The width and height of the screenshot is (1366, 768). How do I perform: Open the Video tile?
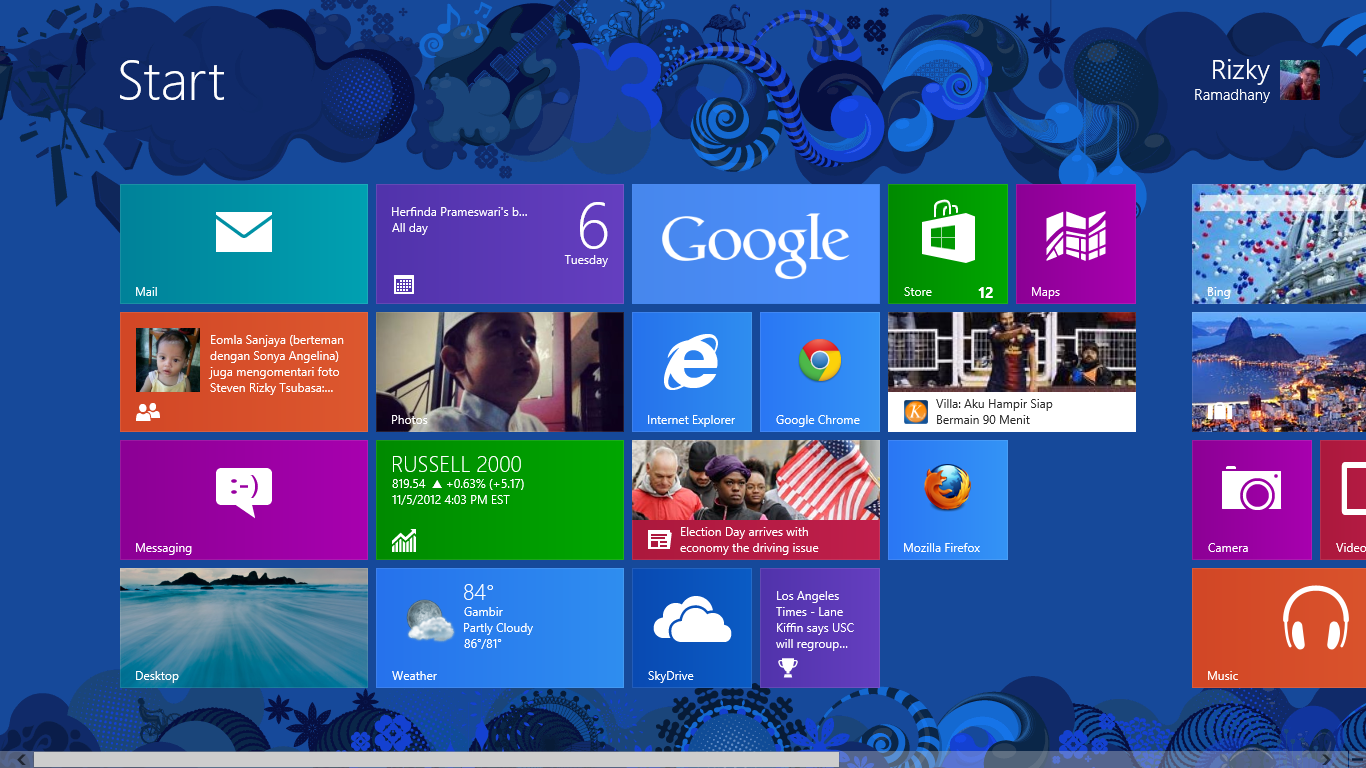pyautogui.click(x=1343, y=500)
